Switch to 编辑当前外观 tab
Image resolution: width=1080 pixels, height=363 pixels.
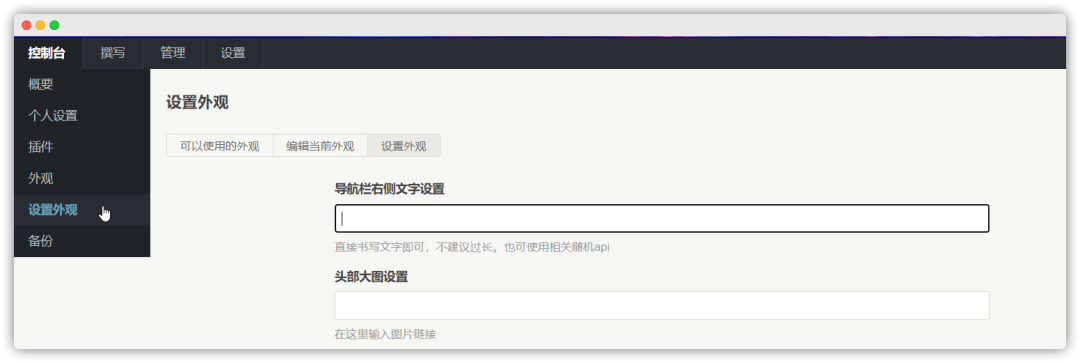click(x=320, y=146)
